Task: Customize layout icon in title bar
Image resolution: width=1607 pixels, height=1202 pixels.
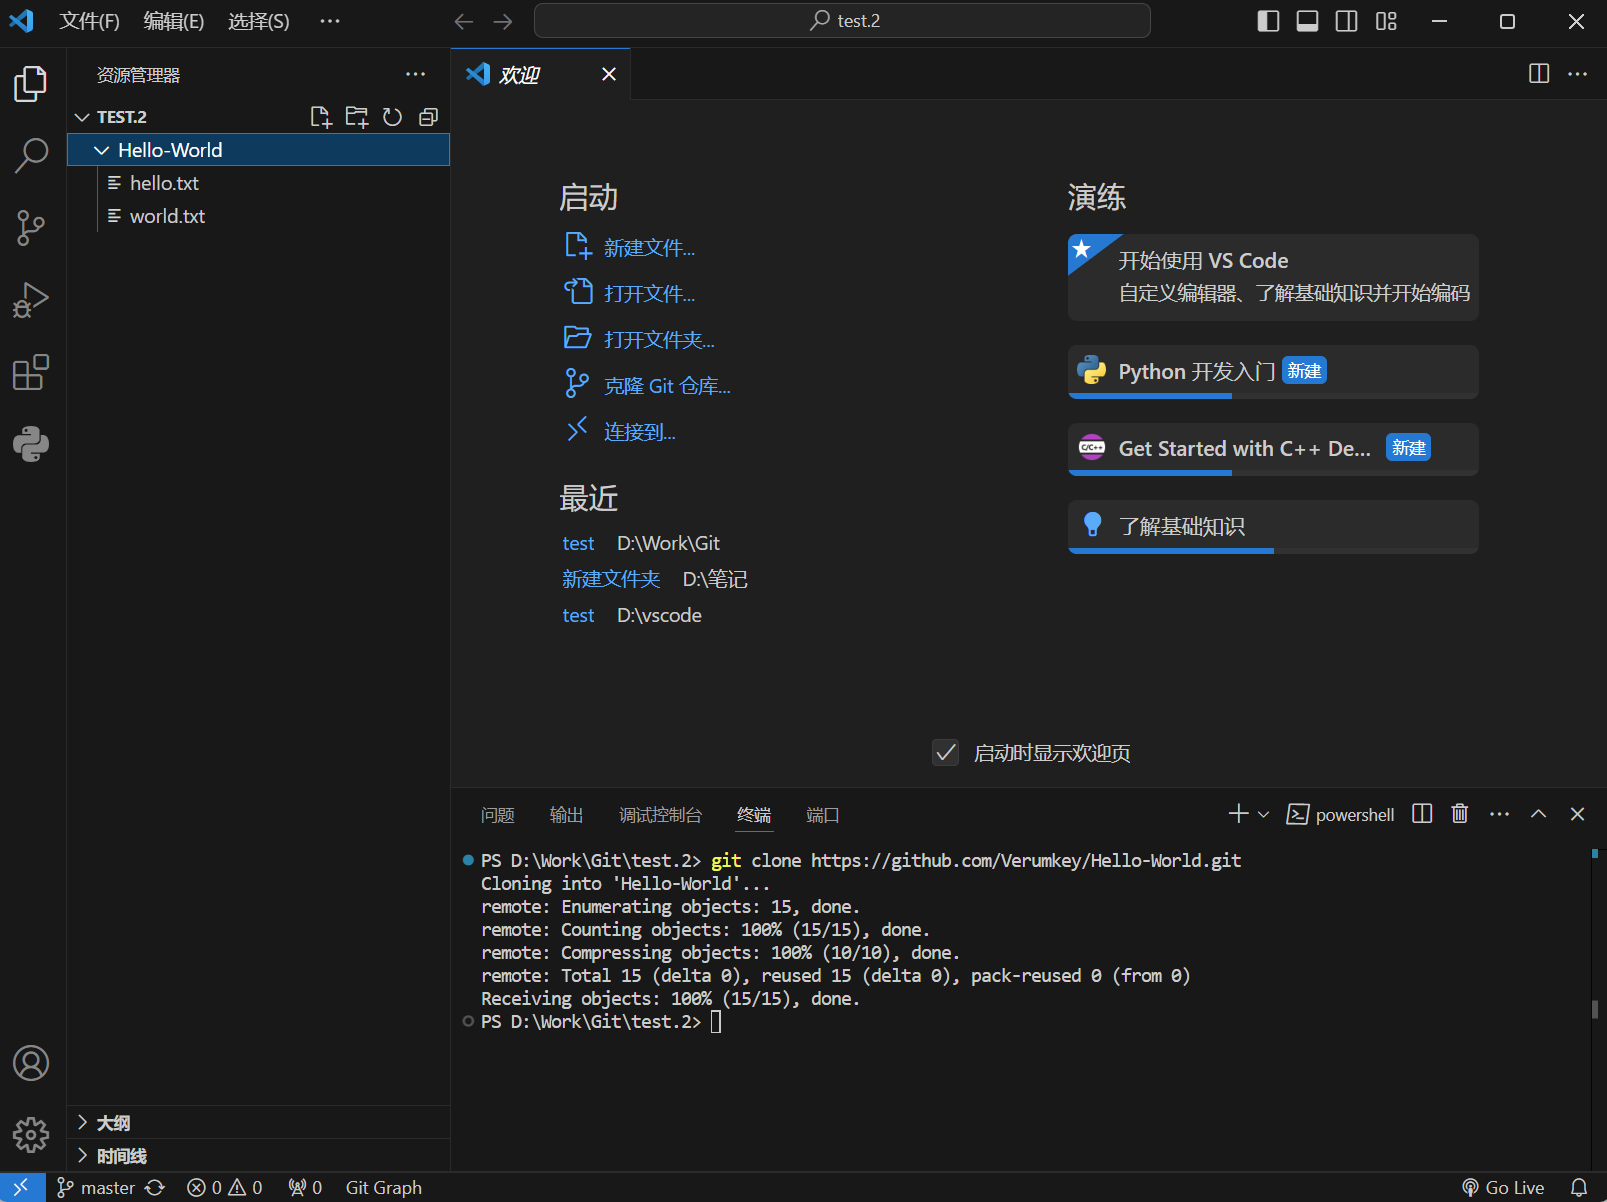Action: tap(1386, 21)
